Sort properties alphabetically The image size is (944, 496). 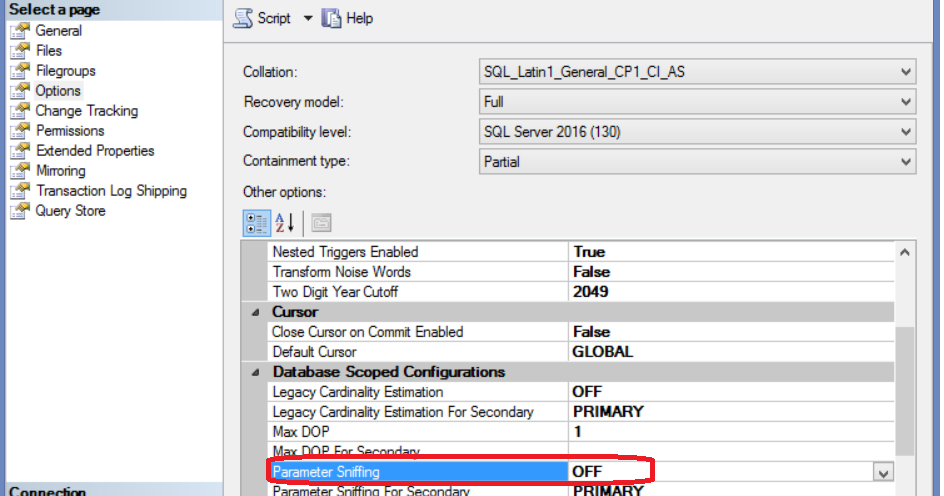285,223
